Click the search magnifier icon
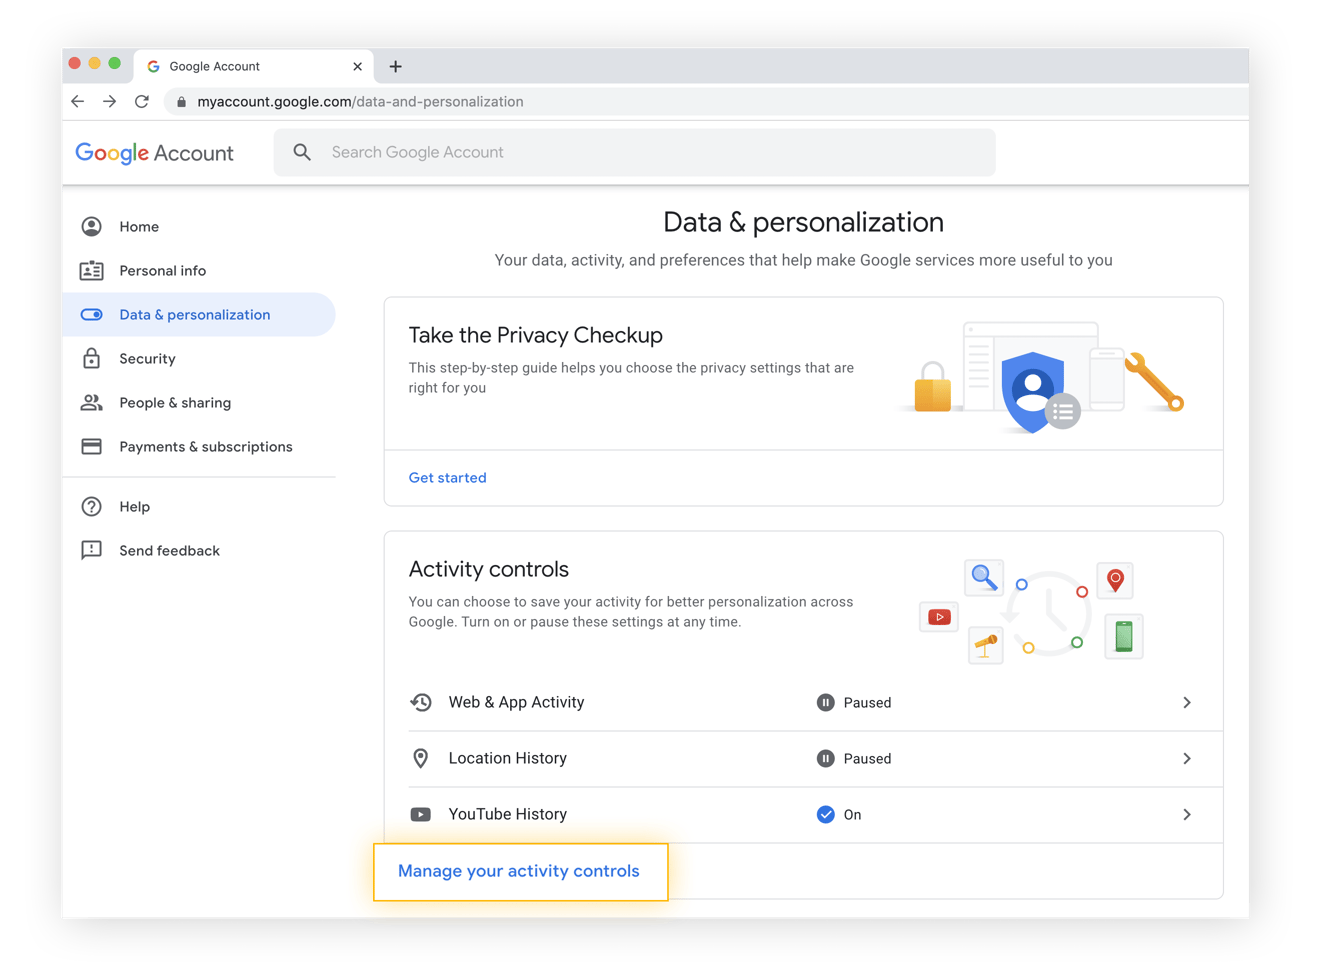Image resolution: width=1317 pixels, height=973 pixels. pos(302,151)
